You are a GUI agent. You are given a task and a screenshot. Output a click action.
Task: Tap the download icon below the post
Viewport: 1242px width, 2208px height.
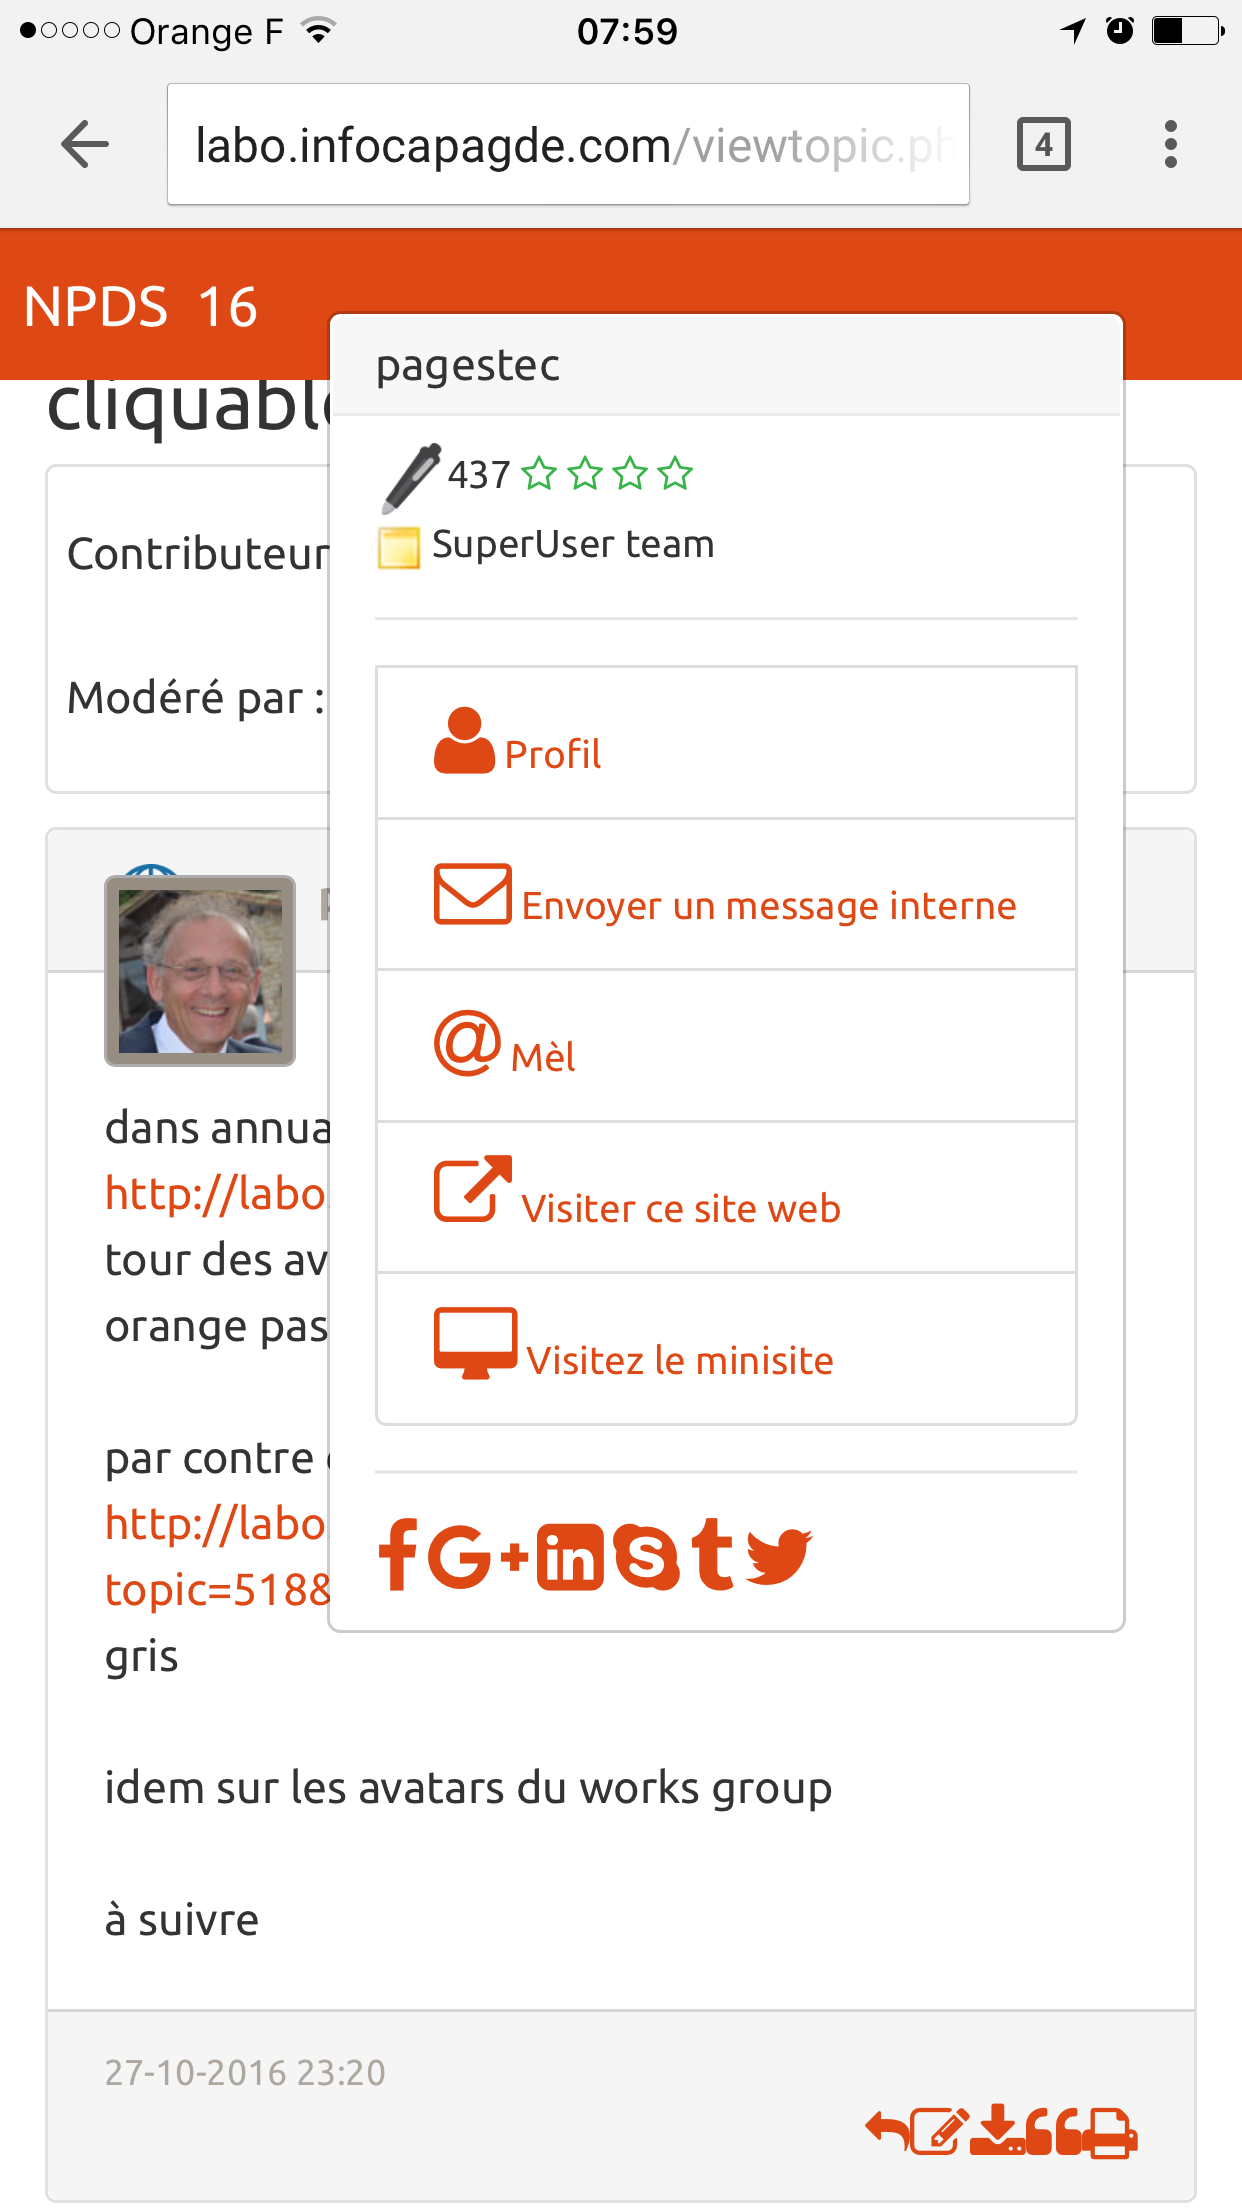coord(997,2129)
